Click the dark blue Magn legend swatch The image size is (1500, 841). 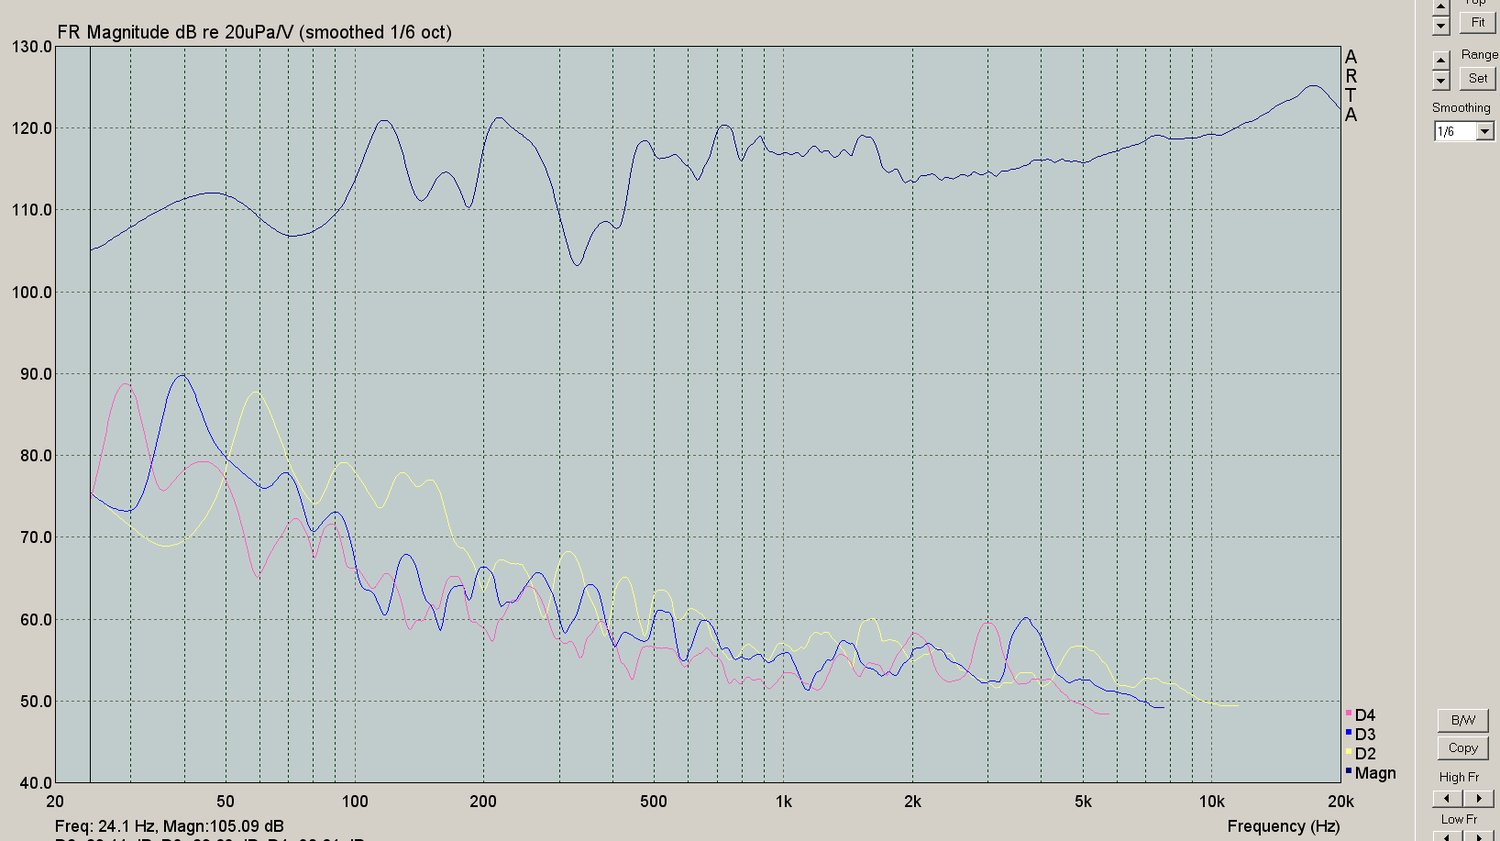pos(1348,771)
